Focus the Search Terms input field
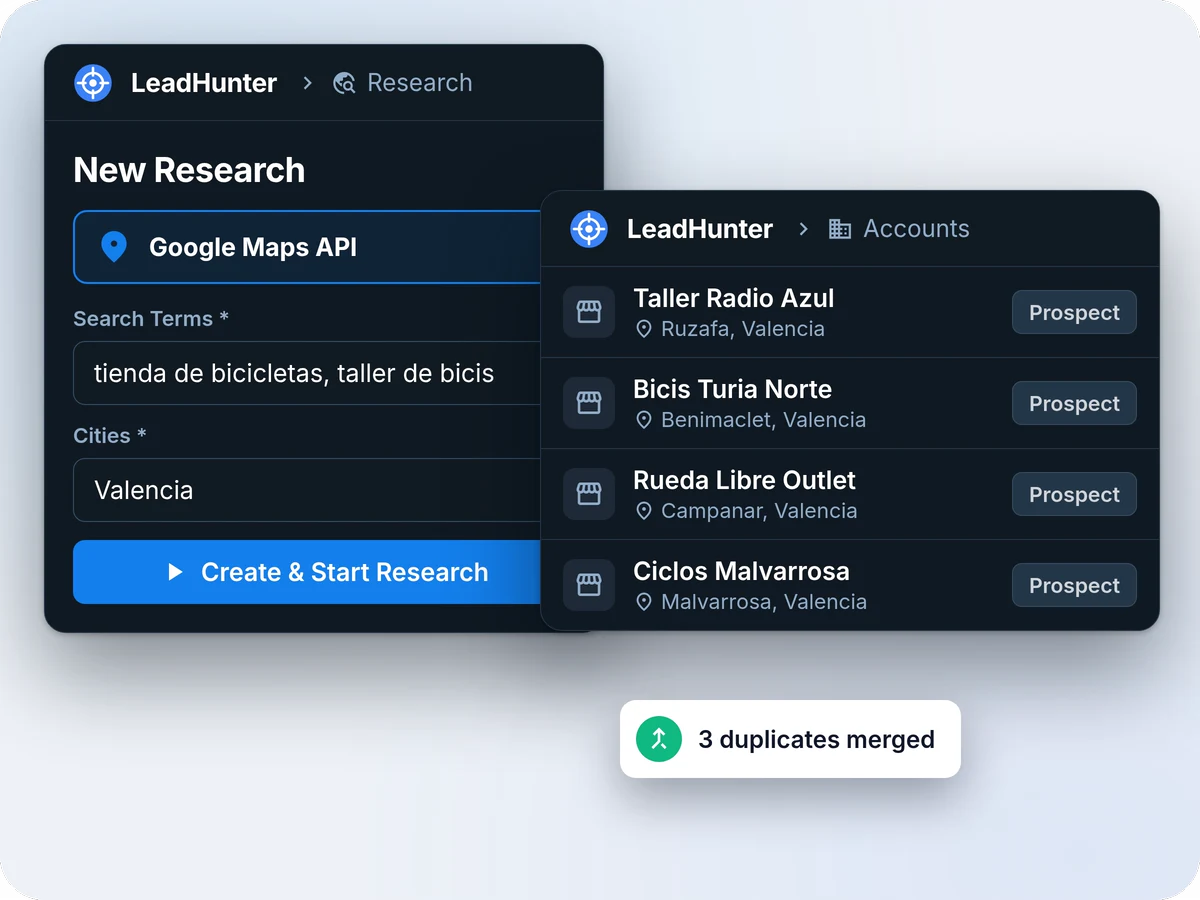Viewport: 1200px width, 900px height. click(308, 373)
